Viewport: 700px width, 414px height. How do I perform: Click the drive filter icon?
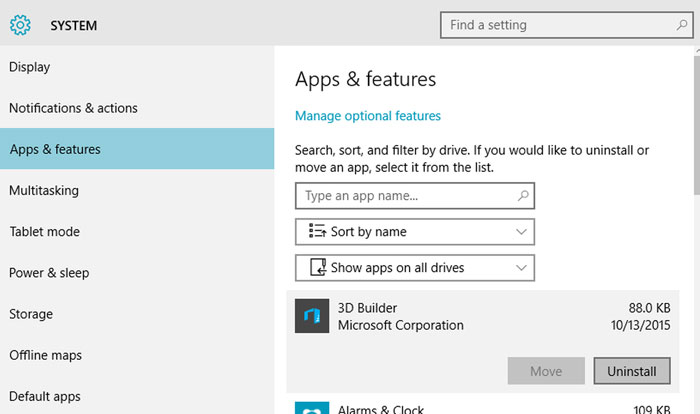click(x=317, y=268)
